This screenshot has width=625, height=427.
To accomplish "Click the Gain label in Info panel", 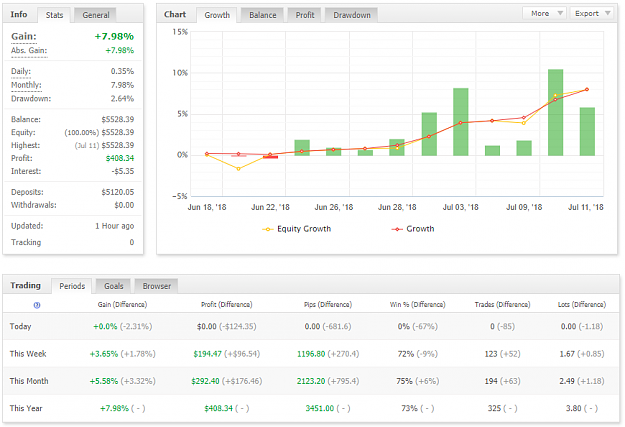I will (24, 37).
